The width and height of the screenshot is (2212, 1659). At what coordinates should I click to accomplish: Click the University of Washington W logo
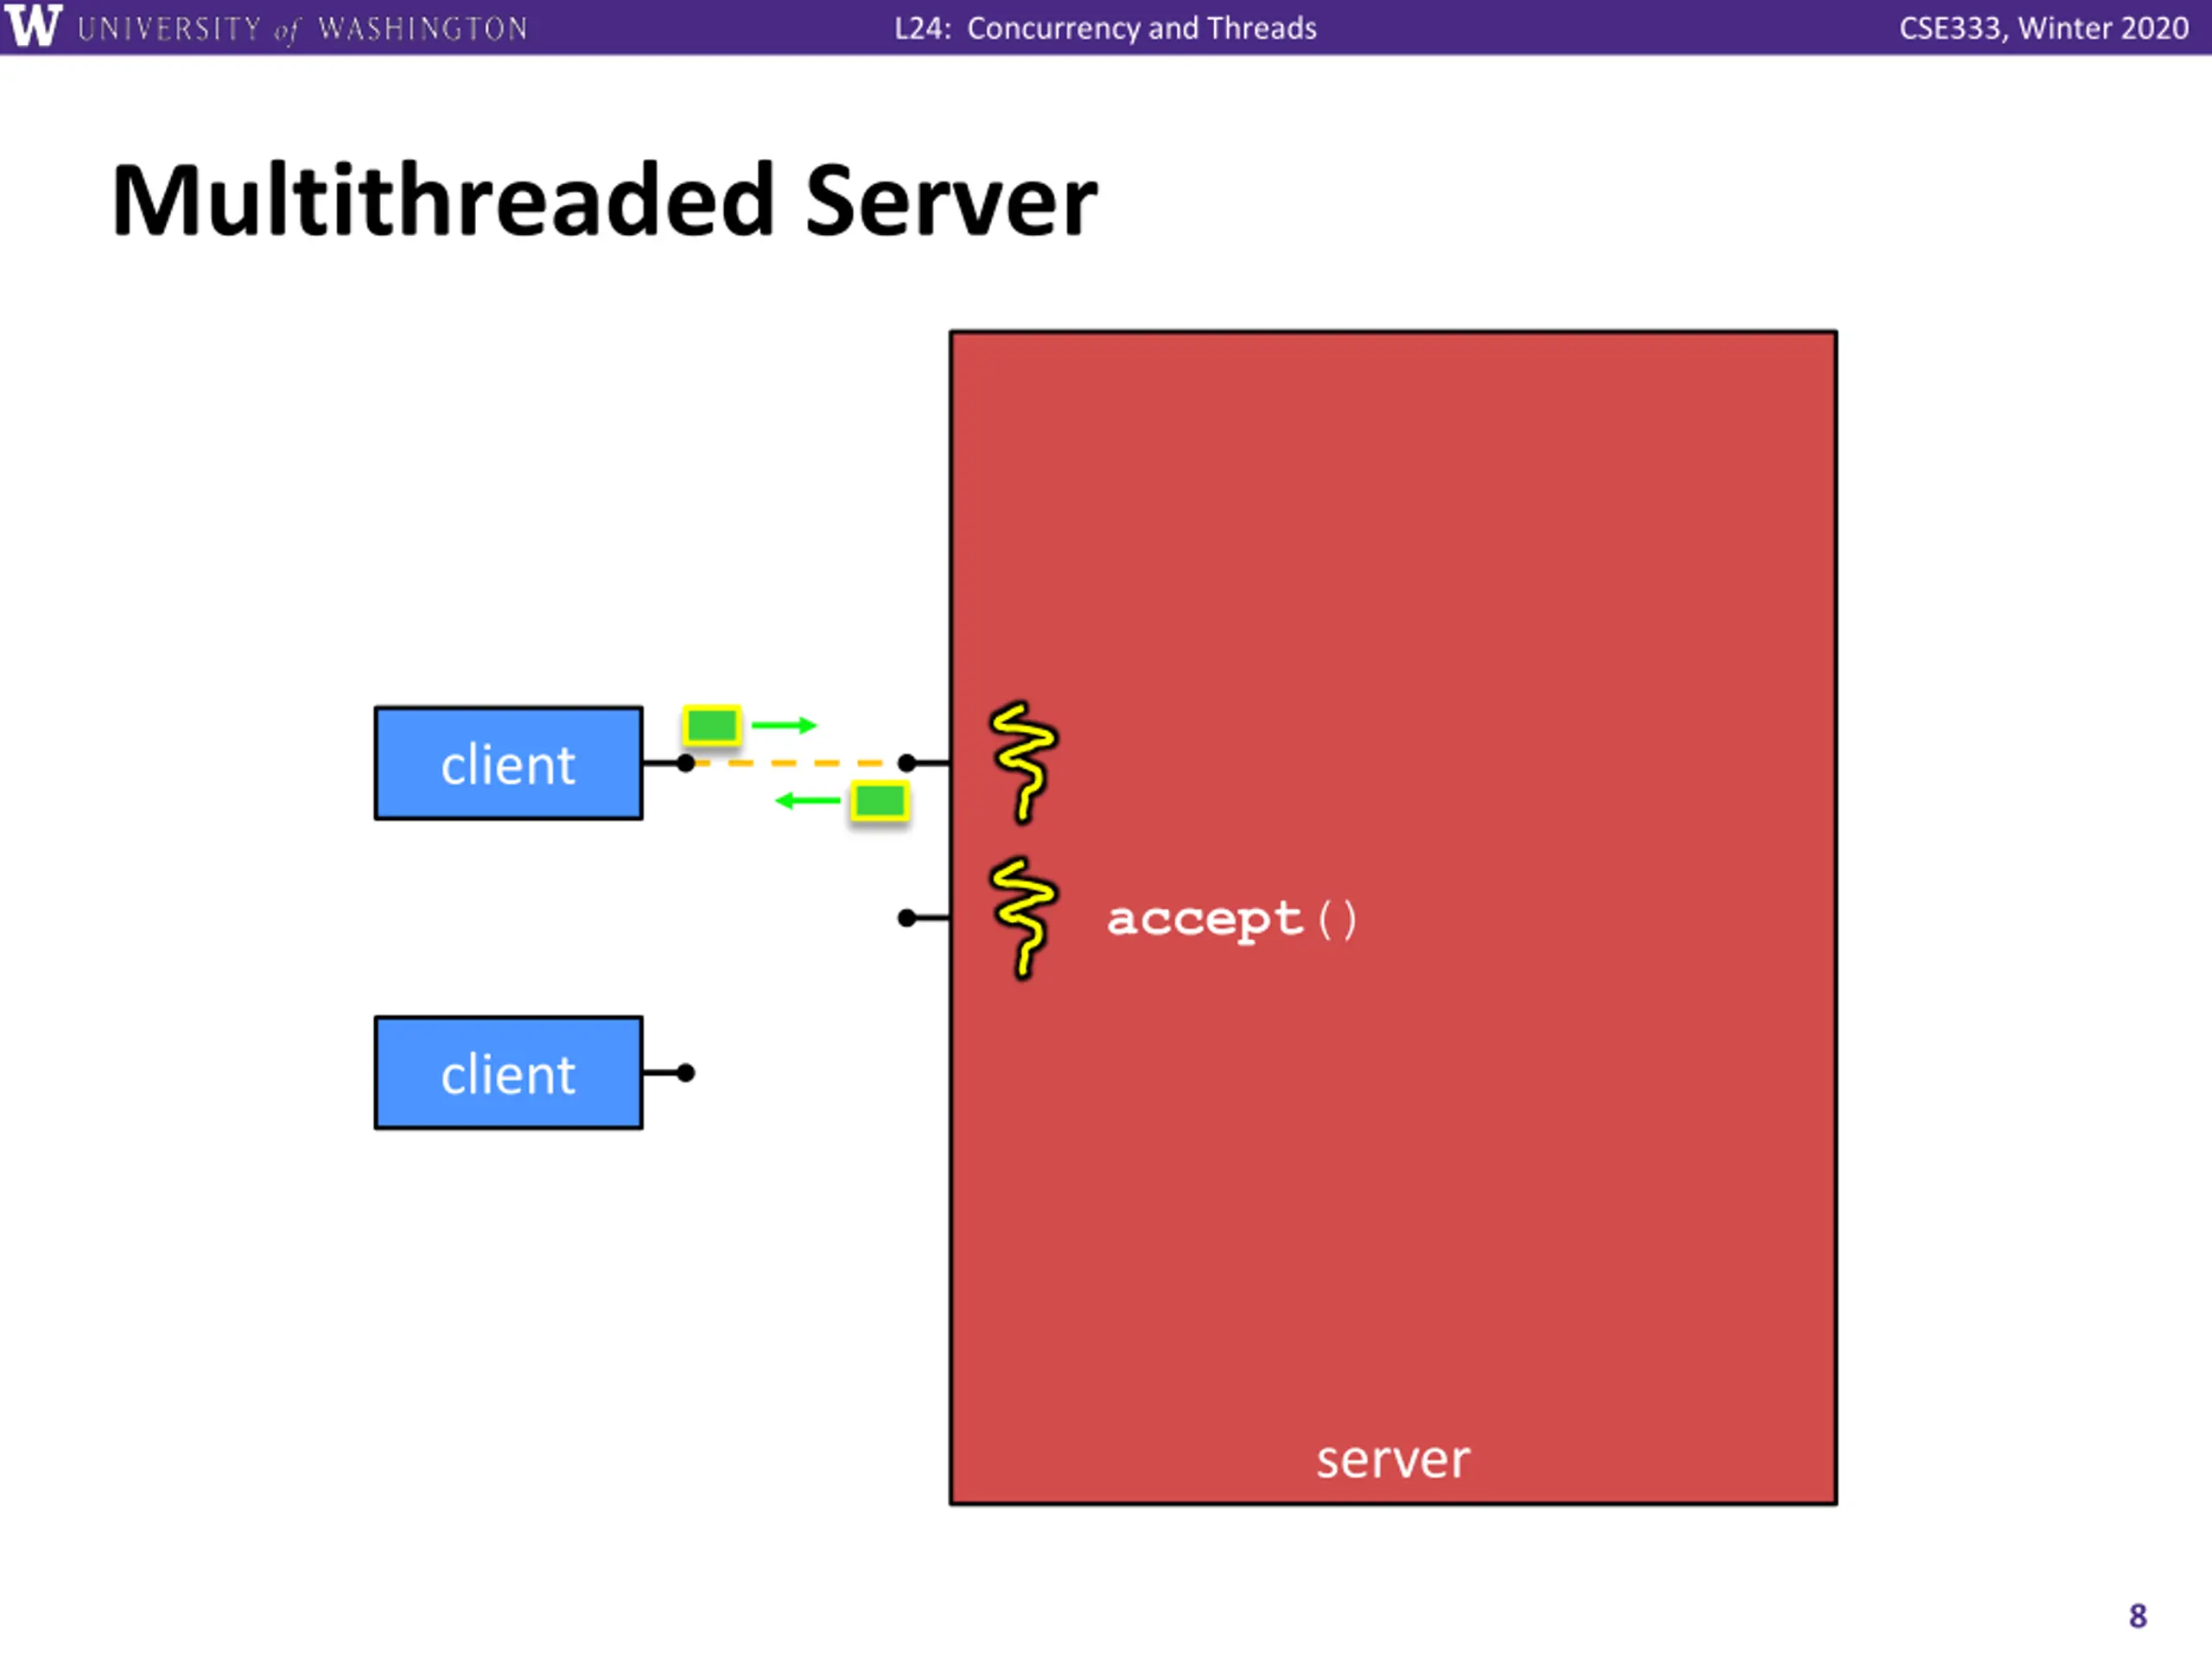tap(33, 25)
